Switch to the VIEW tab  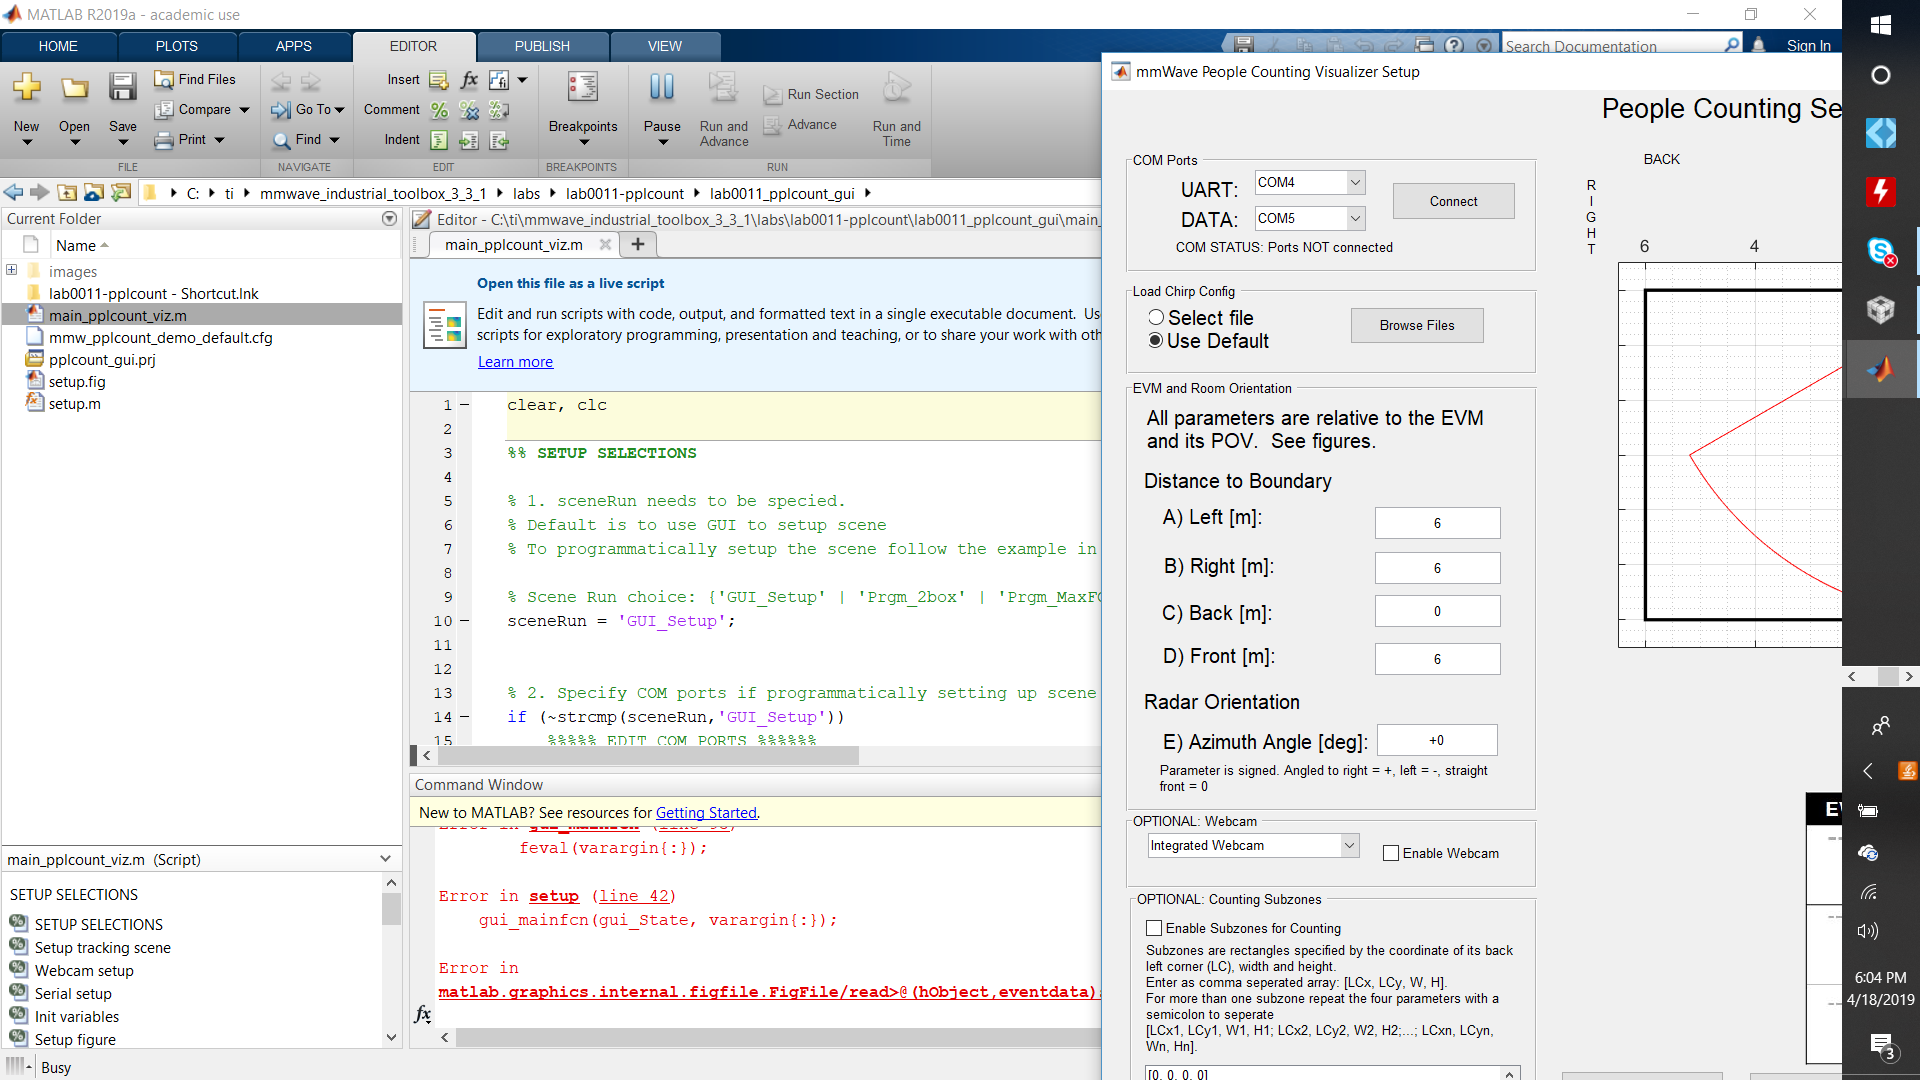tap(665, 46)
